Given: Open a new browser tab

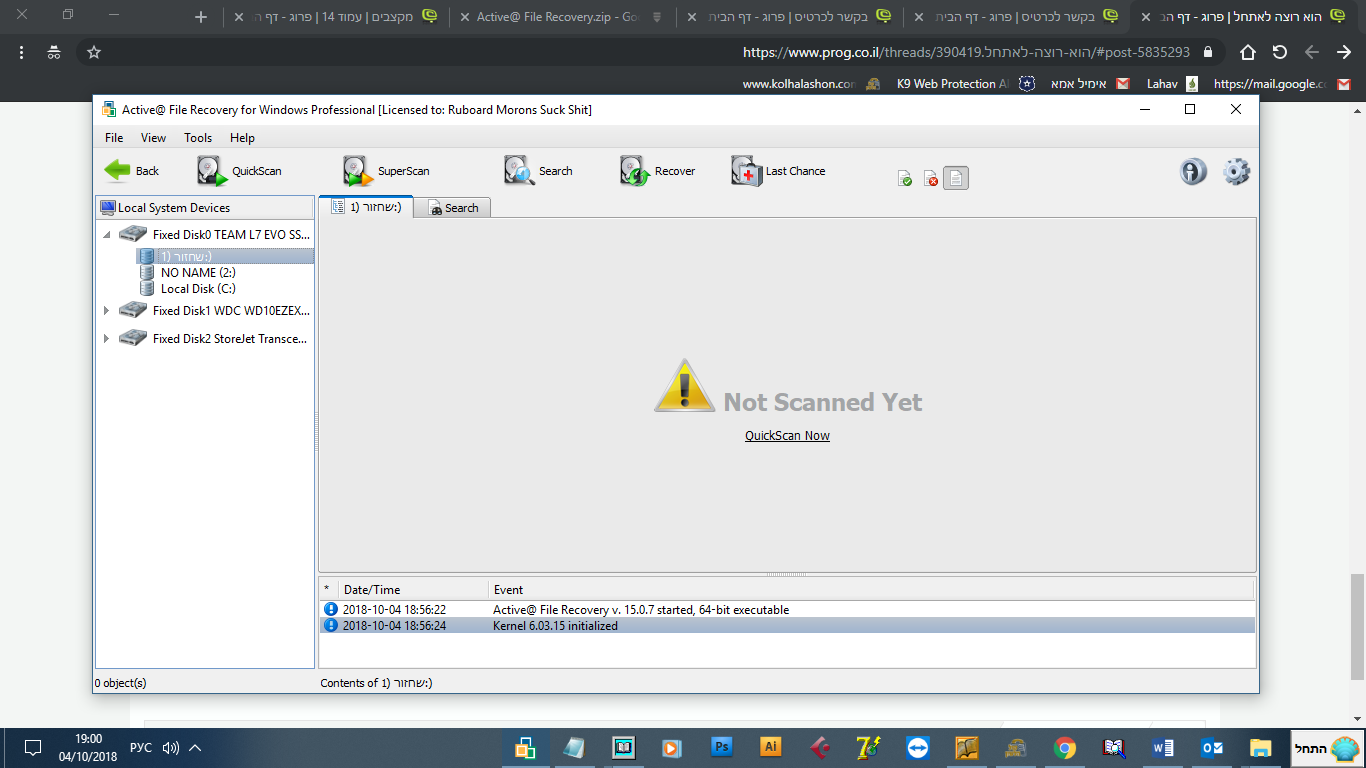Looking at the screenshot, I should (201, 17).
